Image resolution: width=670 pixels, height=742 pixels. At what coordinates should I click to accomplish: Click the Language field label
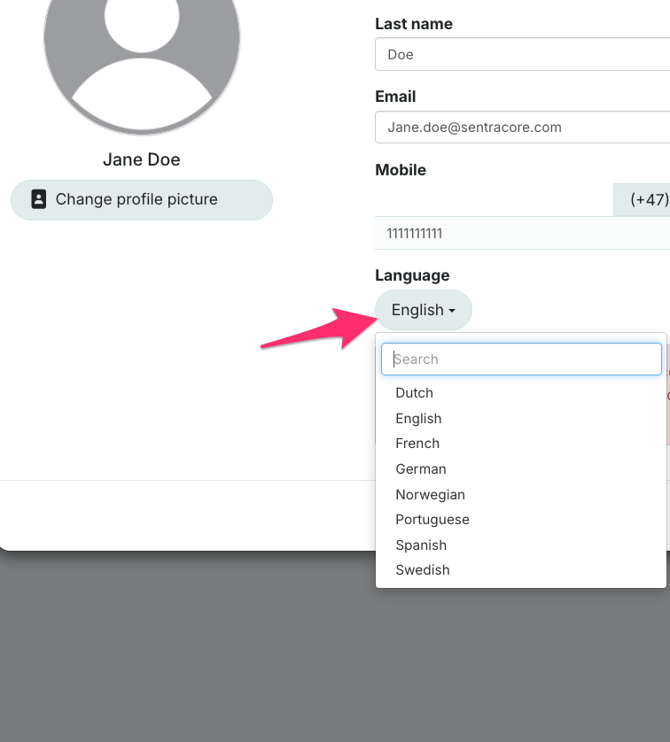tap(412, 275)
